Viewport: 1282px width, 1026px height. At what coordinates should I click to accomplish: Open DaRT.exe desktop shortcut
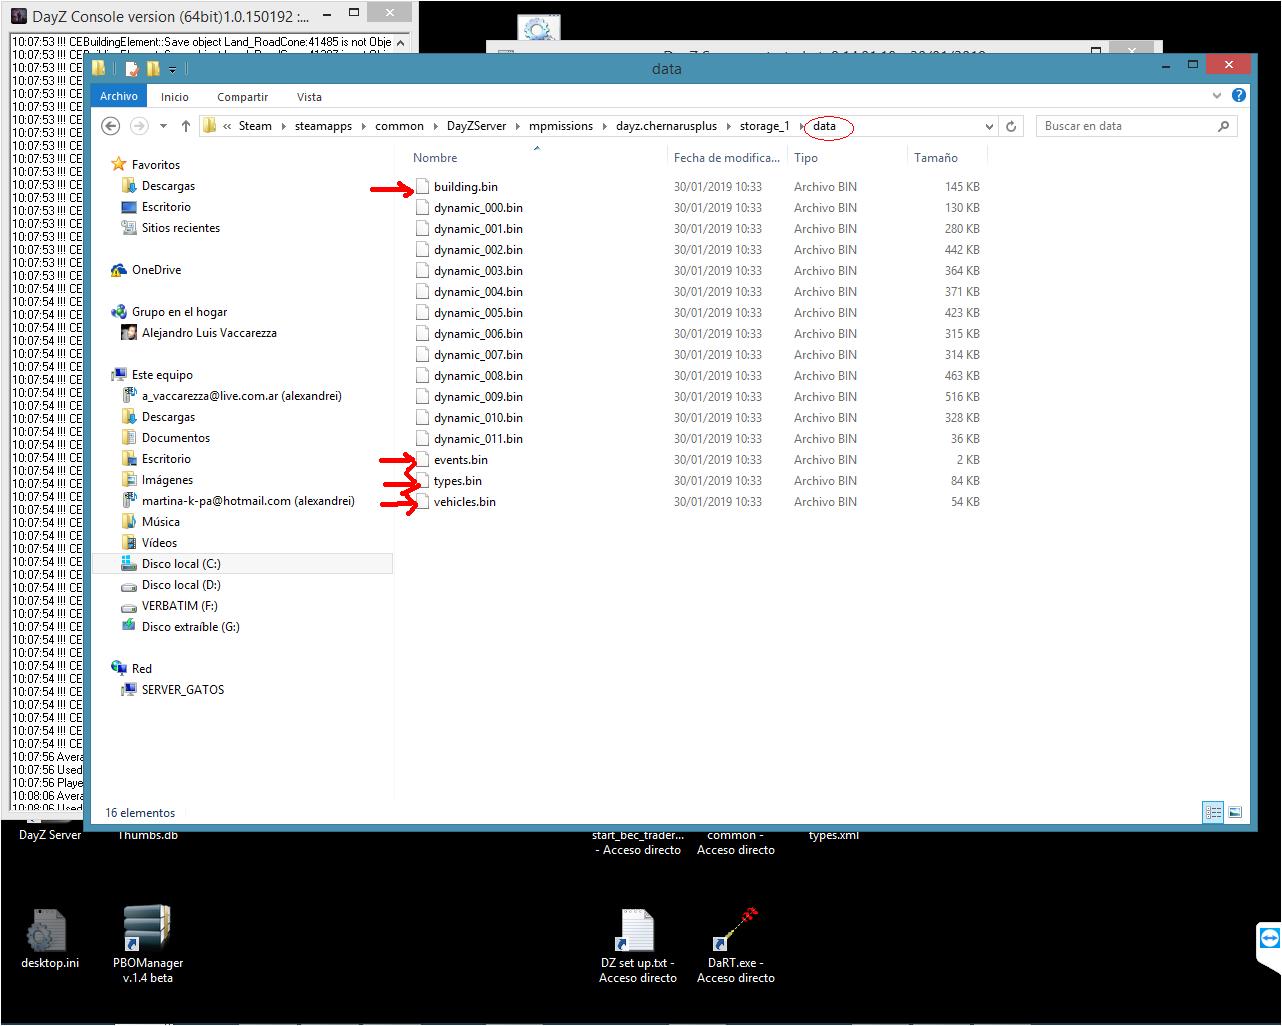(736, 944)
